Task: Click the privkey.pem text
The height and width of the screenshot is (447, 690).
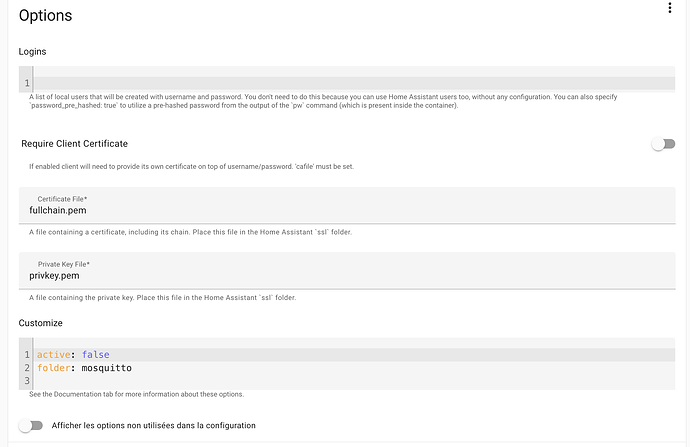Action: pos(54,276)
